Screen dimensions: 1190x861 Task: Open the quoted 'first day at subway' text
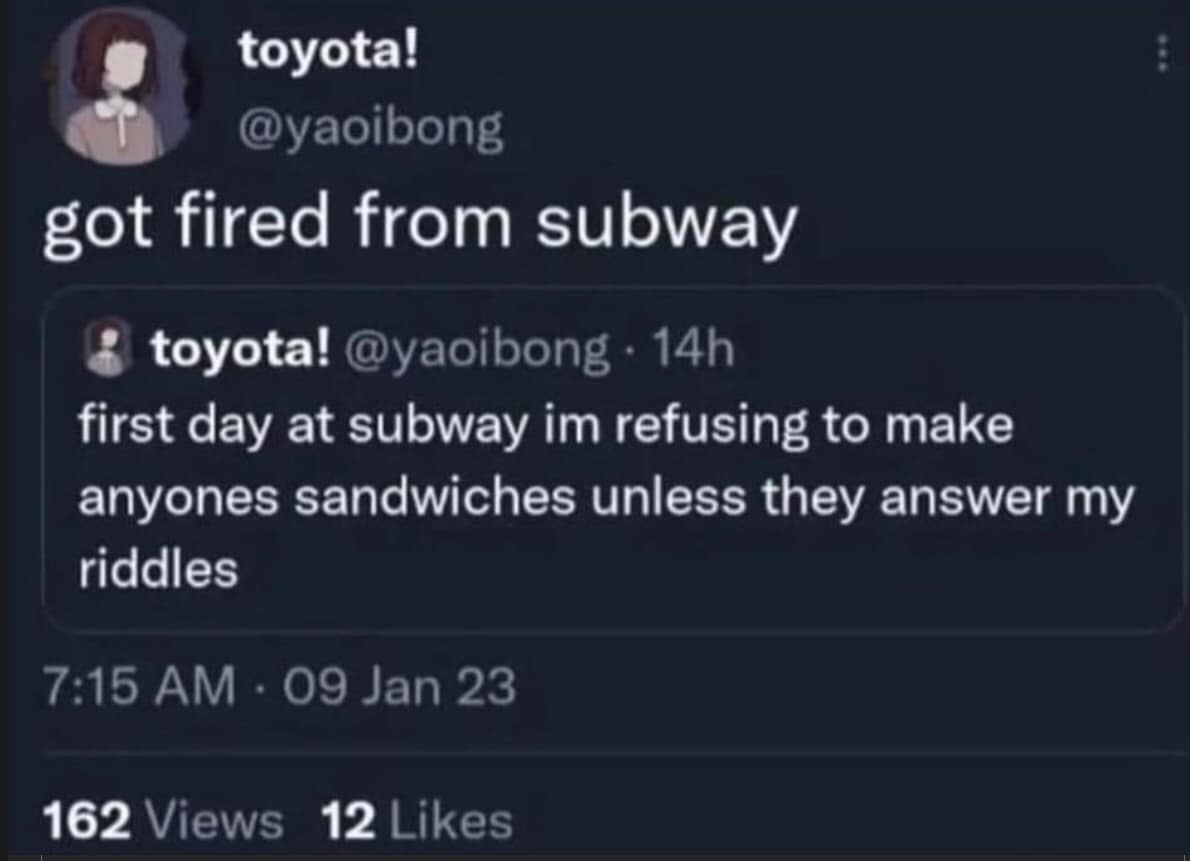click(545, 426)
